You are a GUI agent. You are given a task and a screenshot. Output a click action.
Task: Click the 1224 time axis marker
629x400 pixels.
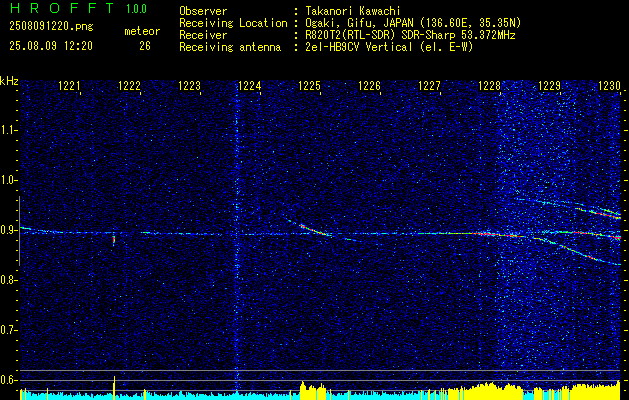click(x=250, y=85)
